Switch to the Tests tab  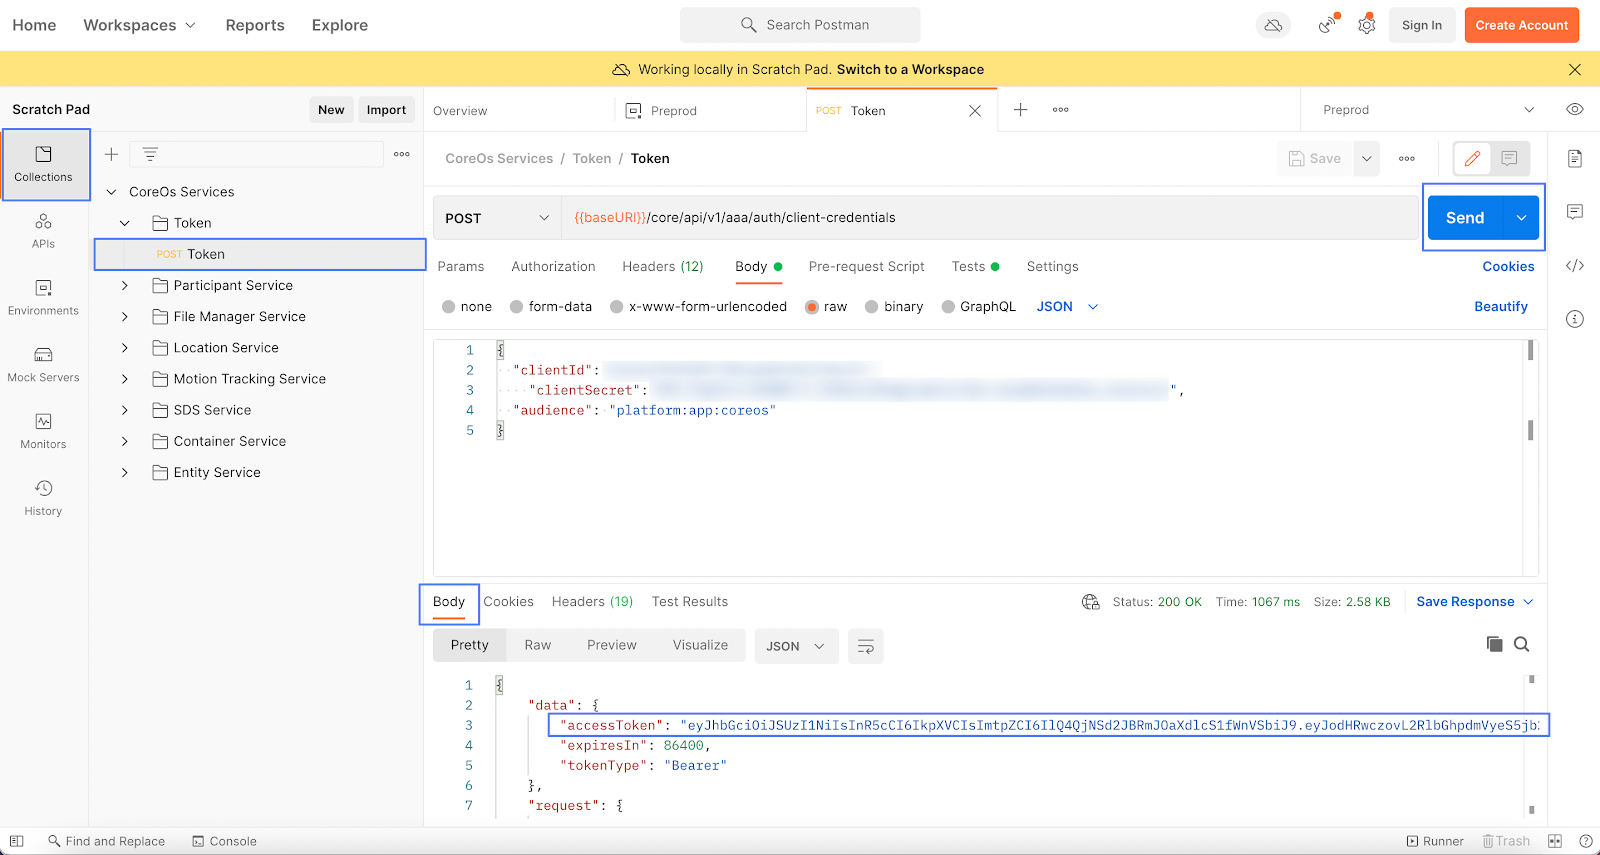(x=975, y=267)
